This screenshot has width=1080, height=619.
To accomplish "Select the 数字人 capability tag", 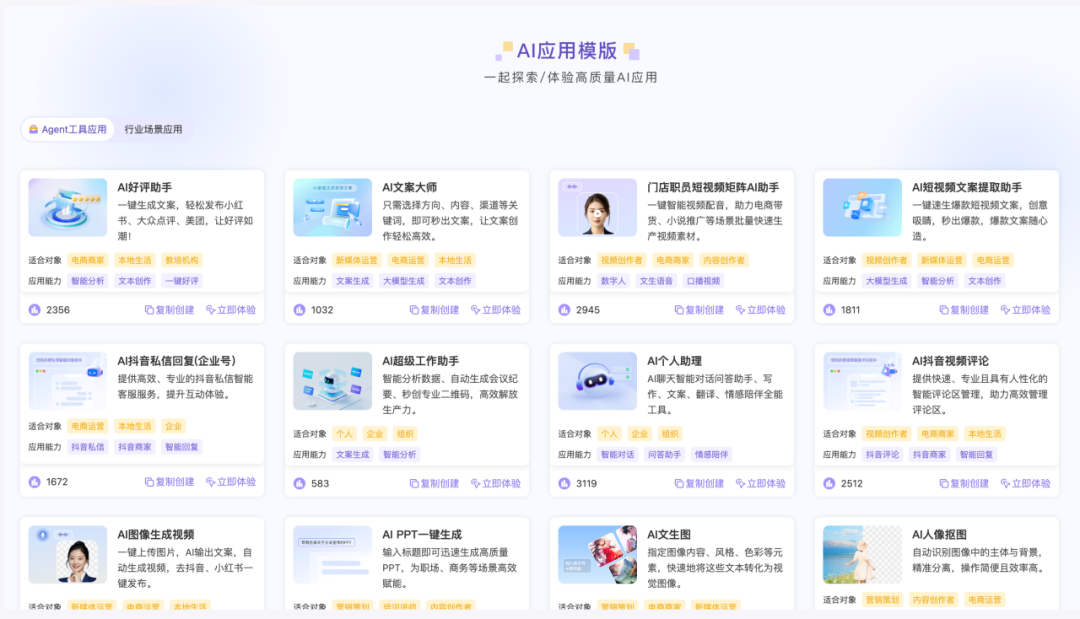I will coord(613,281).
